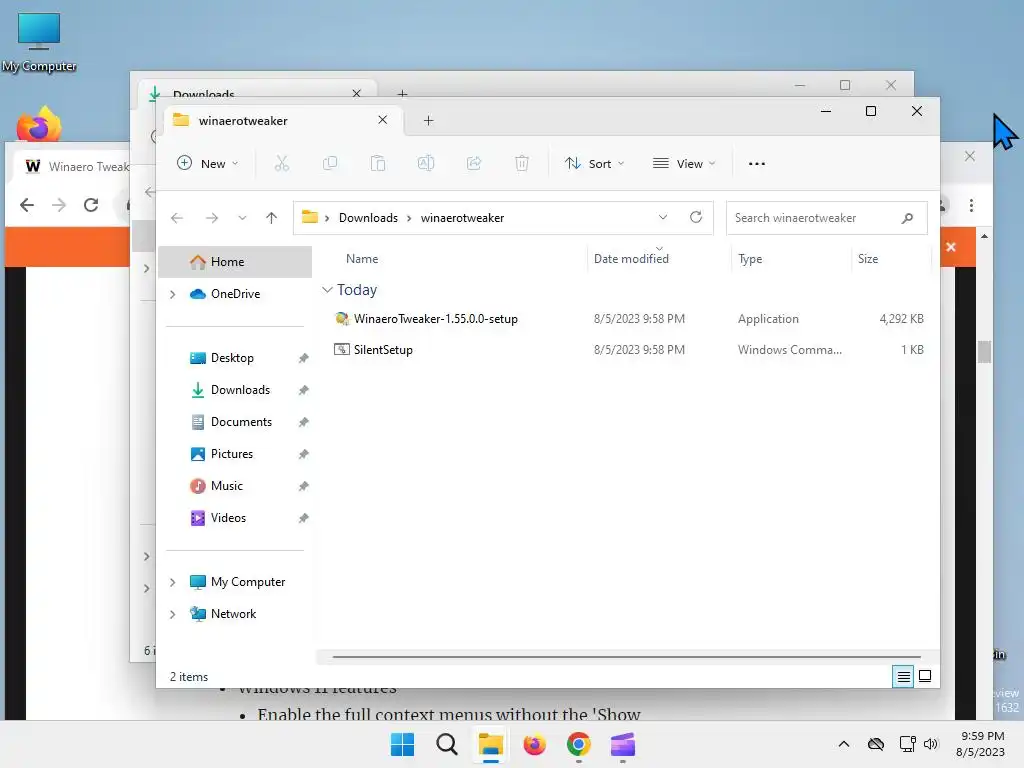Open recent locations chevron beside forward arrow
Image resolution: width=1024 pixels, height=768 pixels.
(242, 217)
